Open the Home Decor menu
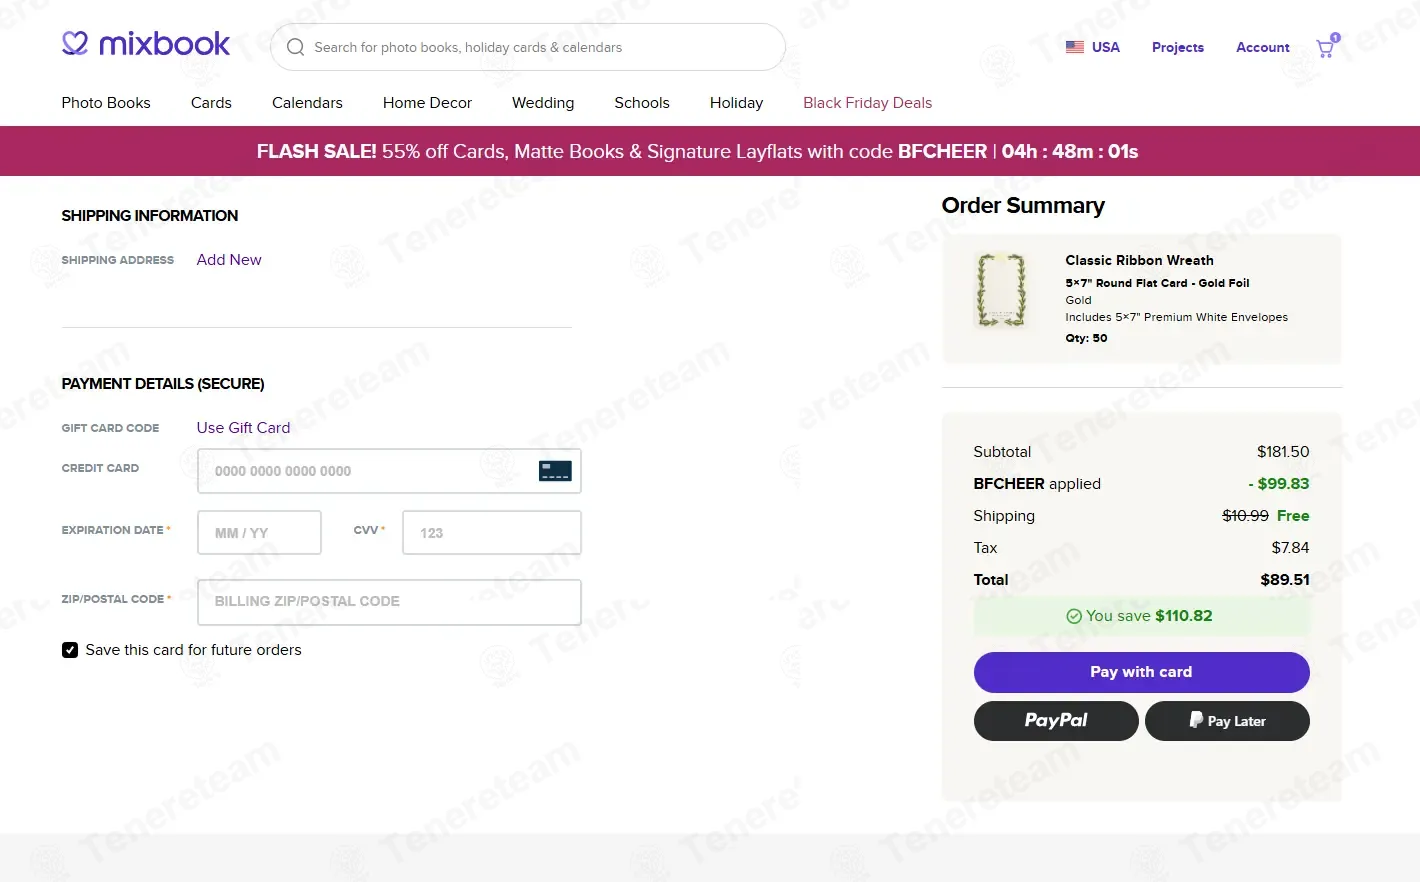Viewport: 1420px width, 882px height. [427, 103]
